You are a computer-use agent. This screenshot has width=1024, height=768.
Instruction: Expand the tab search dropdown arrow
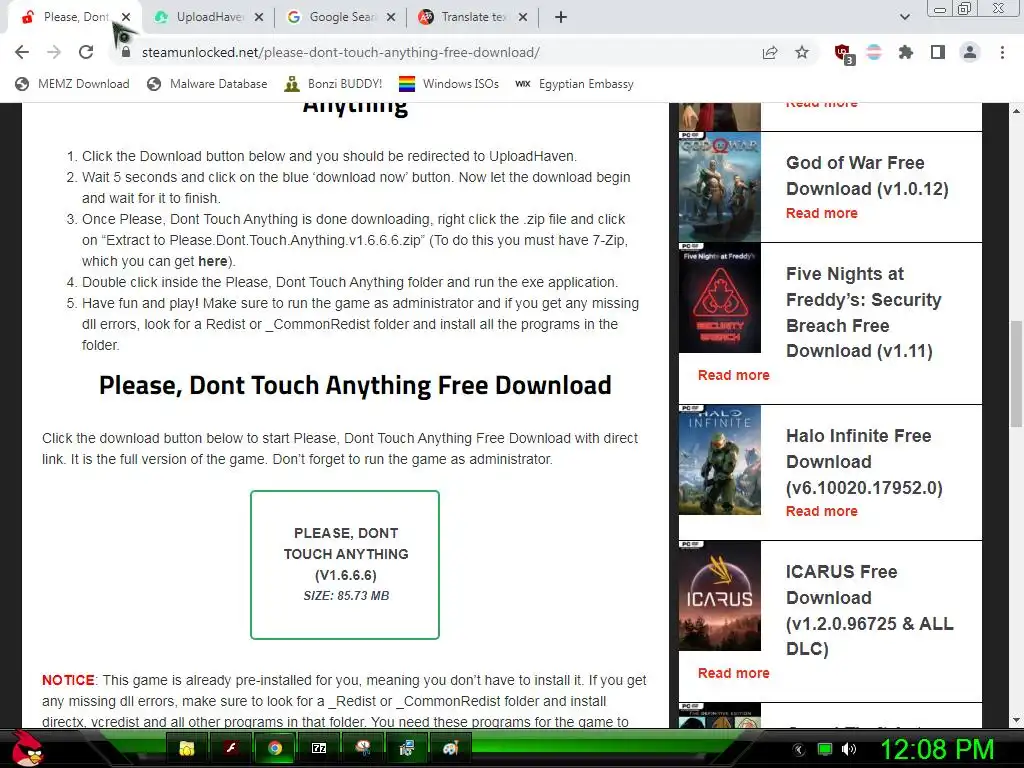tap(904, 17)
